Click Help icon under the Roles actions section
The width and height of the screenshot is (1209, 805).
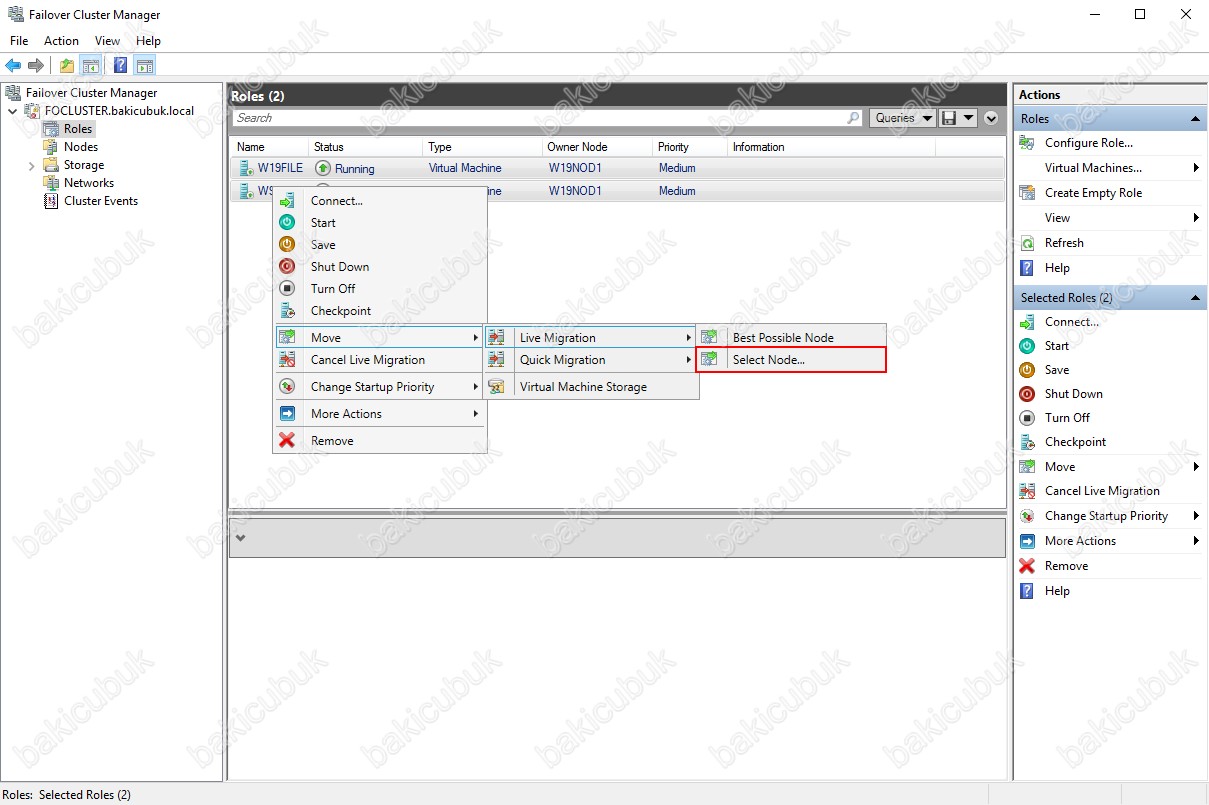(1027, 268)
